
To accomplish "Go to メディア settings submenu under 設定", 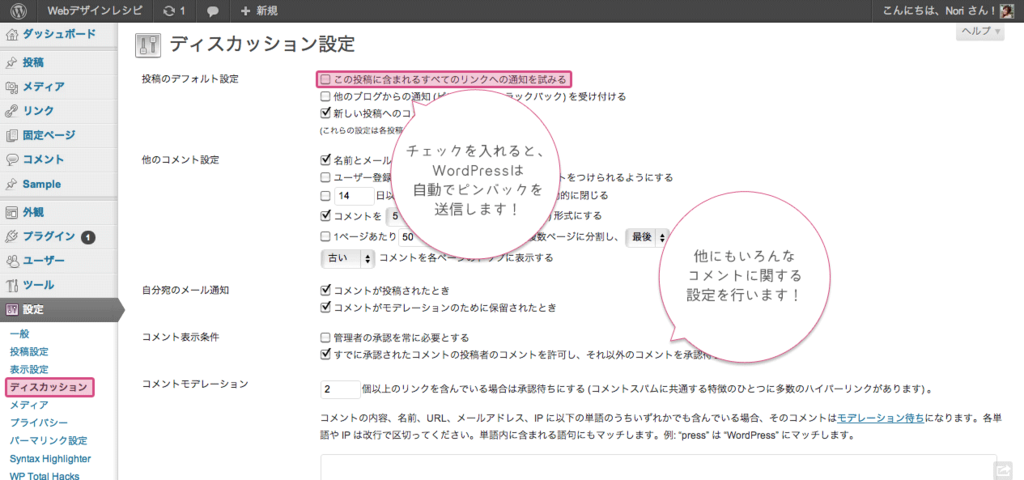I will click(x=29, y=405).
